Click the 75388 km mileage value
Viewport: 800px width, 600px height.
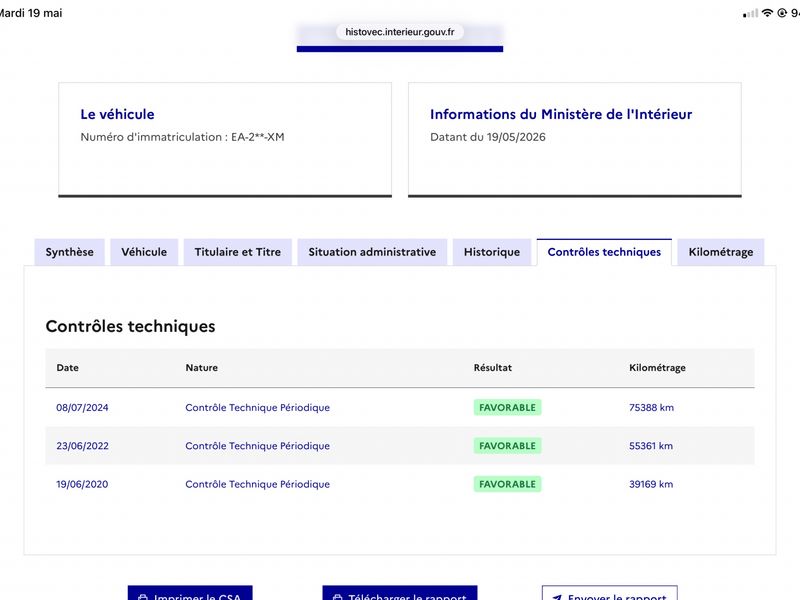point(651,407)
